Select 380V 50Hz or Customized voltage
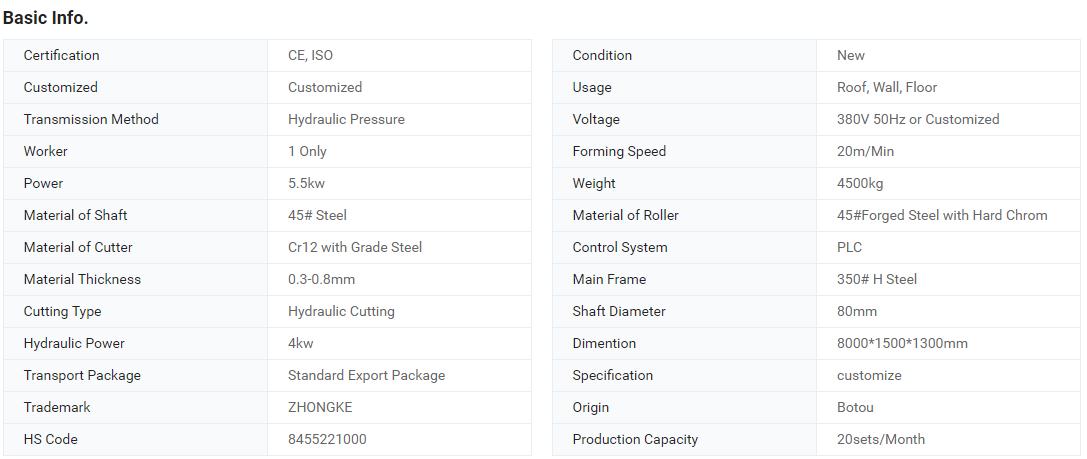 pos(918,119)
